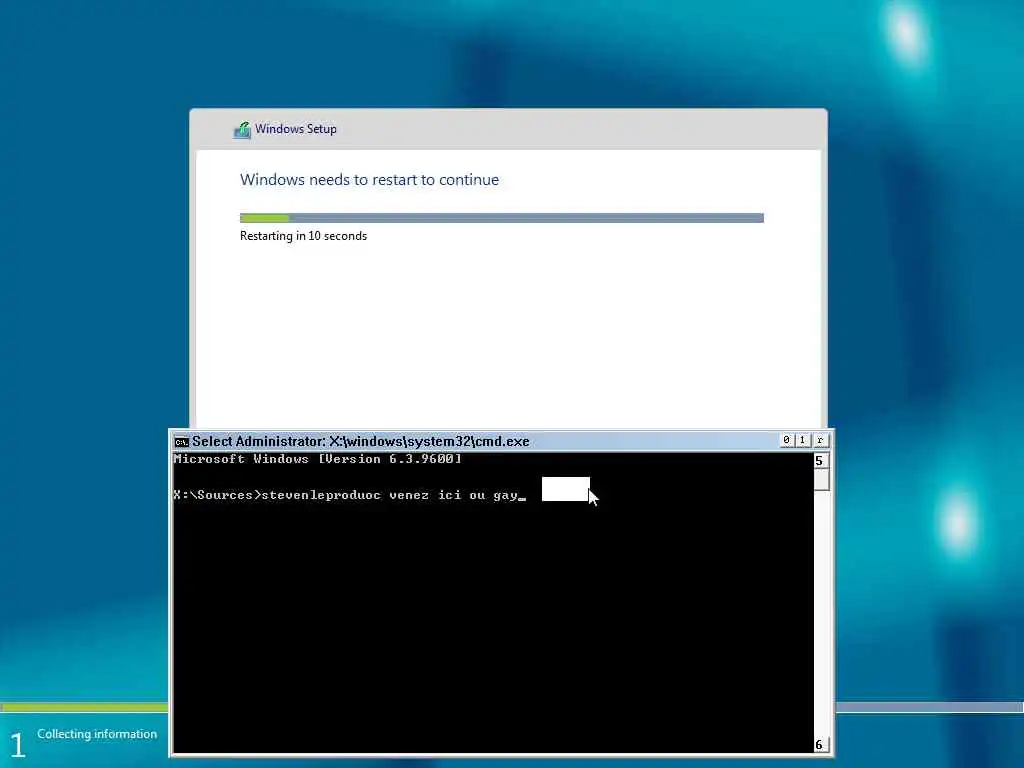The height and width of the screenshot is (768, 1024).
Task: Click the console scrollbar down arrow
Action: click(x=821, y=744)
